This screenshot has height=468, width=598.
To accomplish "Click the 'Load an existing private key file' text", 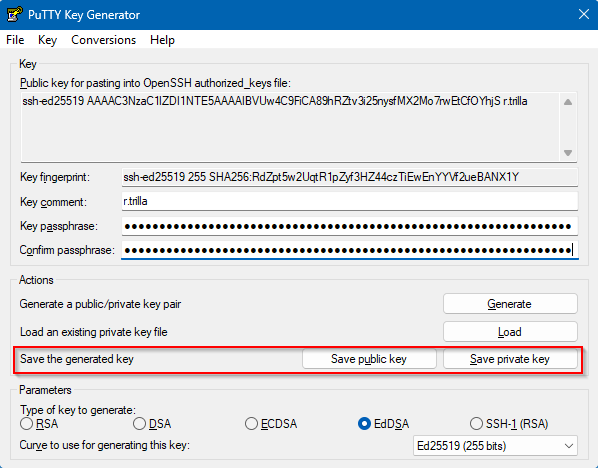I will pyautogui.click(x=93, y=332).
